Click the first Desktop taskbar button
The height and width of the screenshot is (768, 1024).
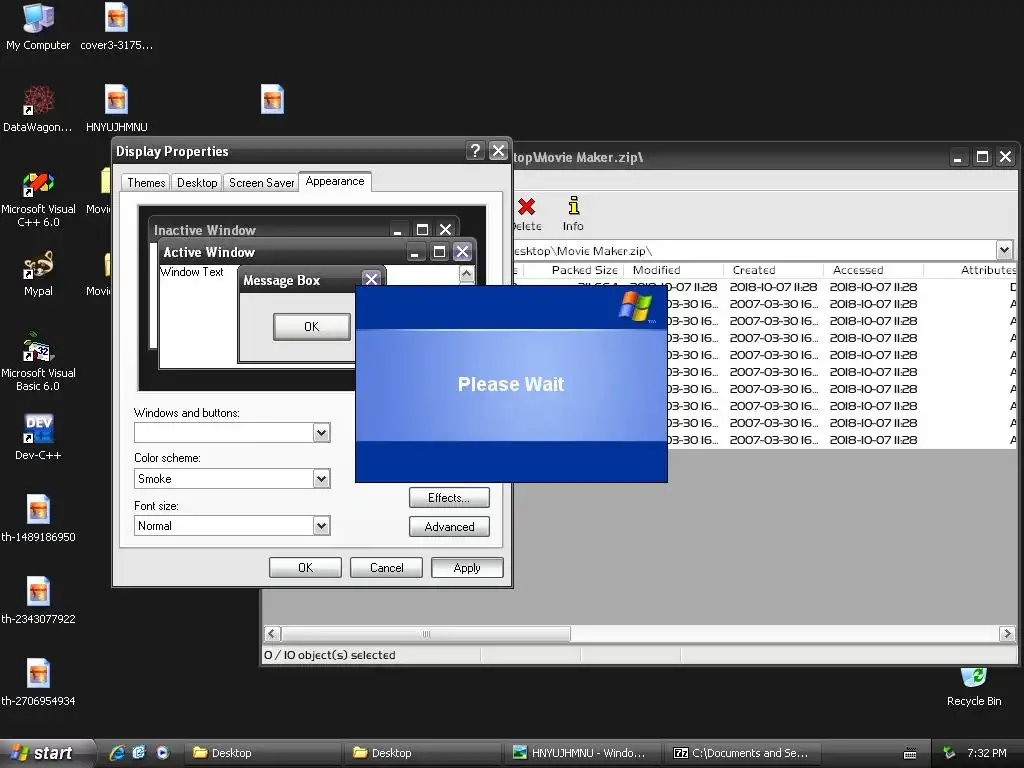click(x=263, y=753)
